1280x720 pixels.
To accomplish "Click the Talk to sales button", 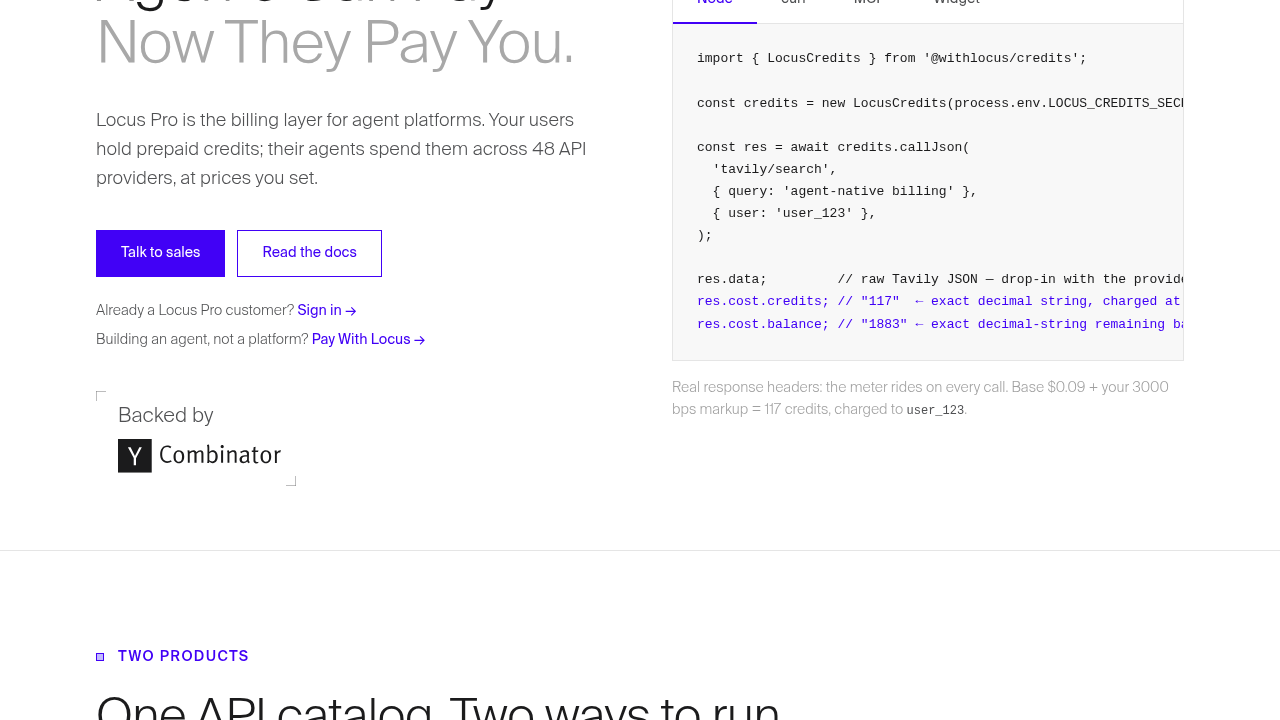I will coord(160,253).
